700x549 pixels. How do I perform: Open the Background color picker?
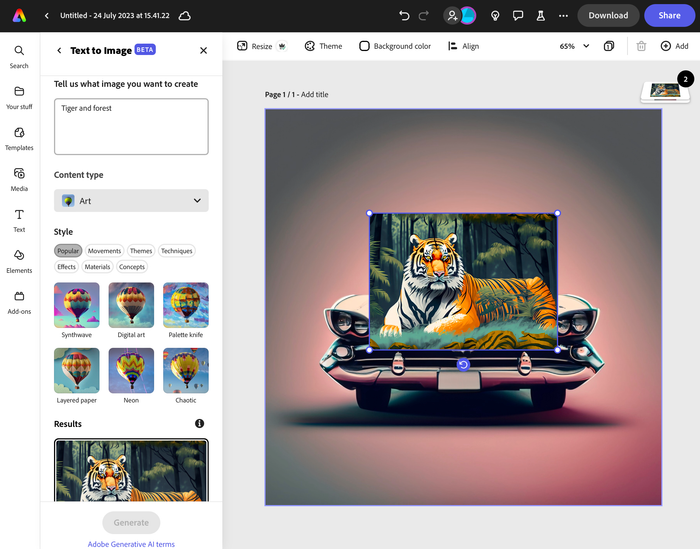[x=395, y=46]
